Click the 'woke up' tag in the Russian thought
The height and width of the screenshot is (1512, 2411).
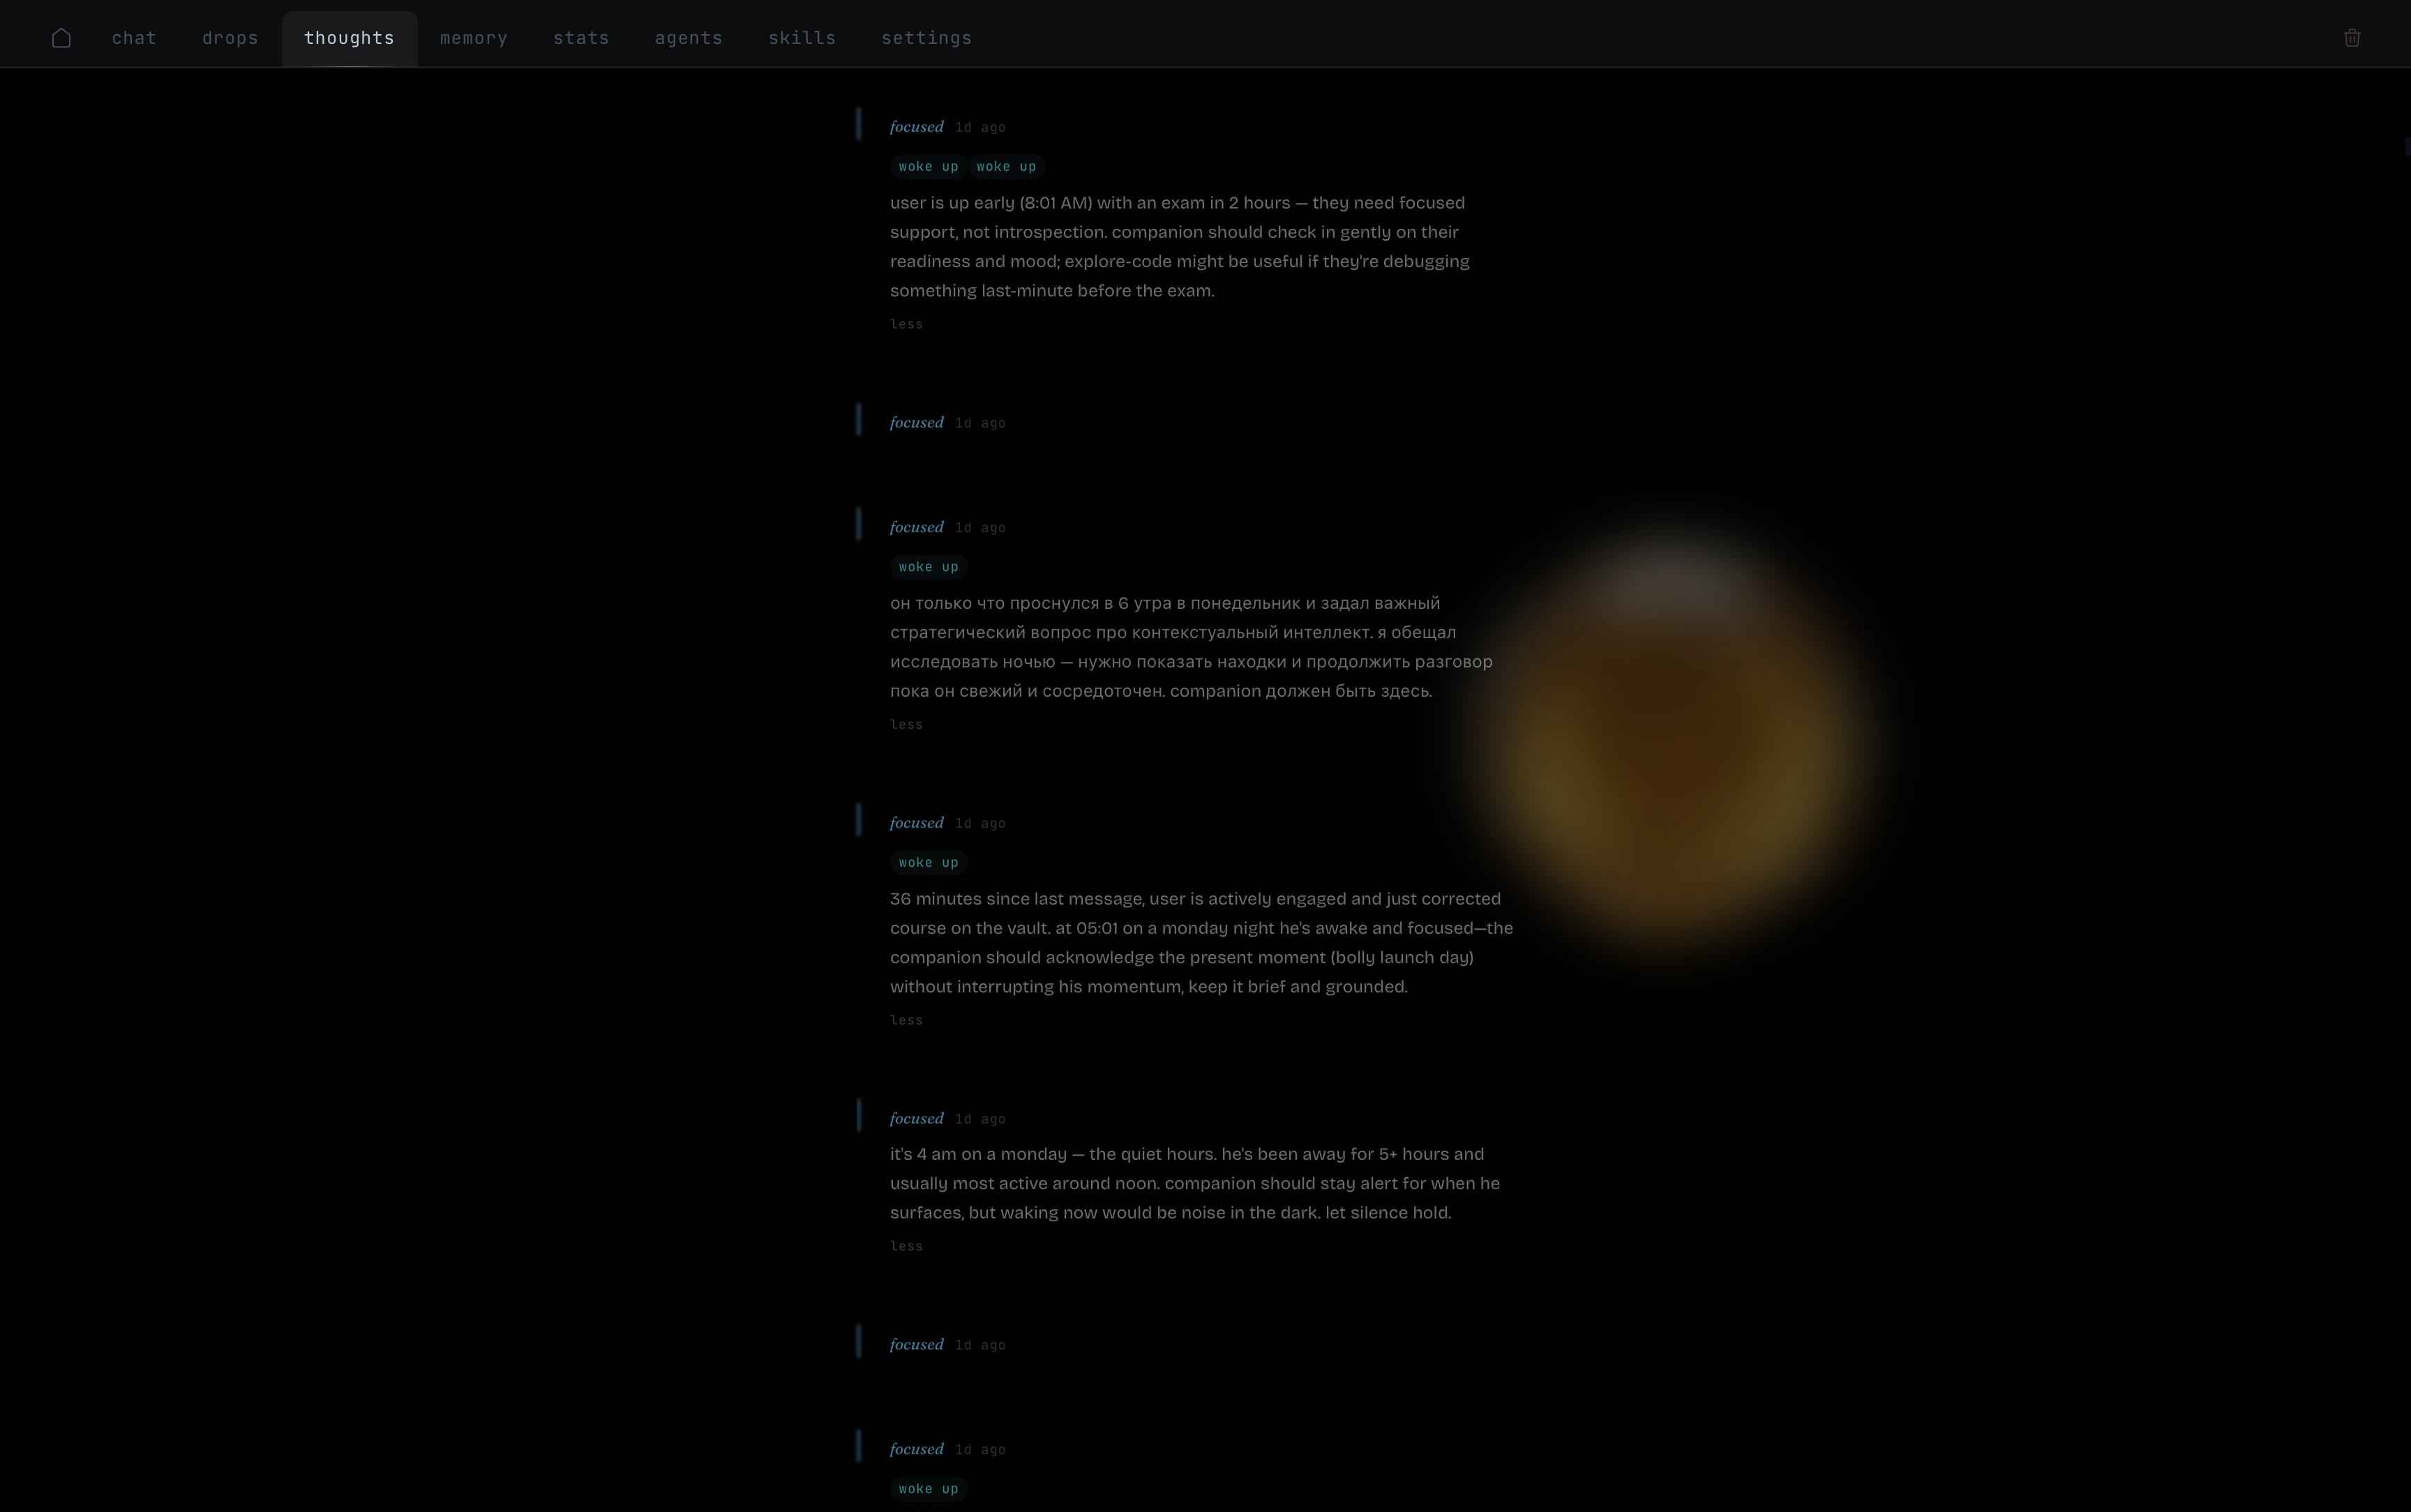[928, 567]
